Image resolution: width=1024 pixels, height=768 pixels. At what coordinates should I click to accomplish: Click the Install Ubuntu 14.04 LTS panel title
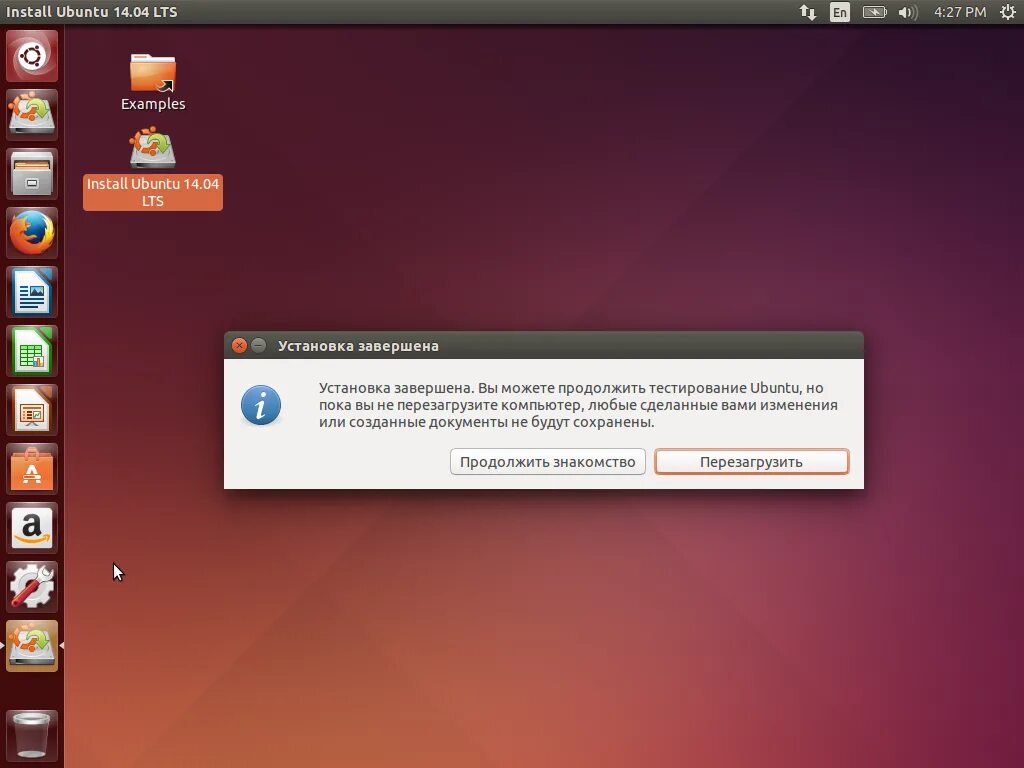[x=91, y=12]
